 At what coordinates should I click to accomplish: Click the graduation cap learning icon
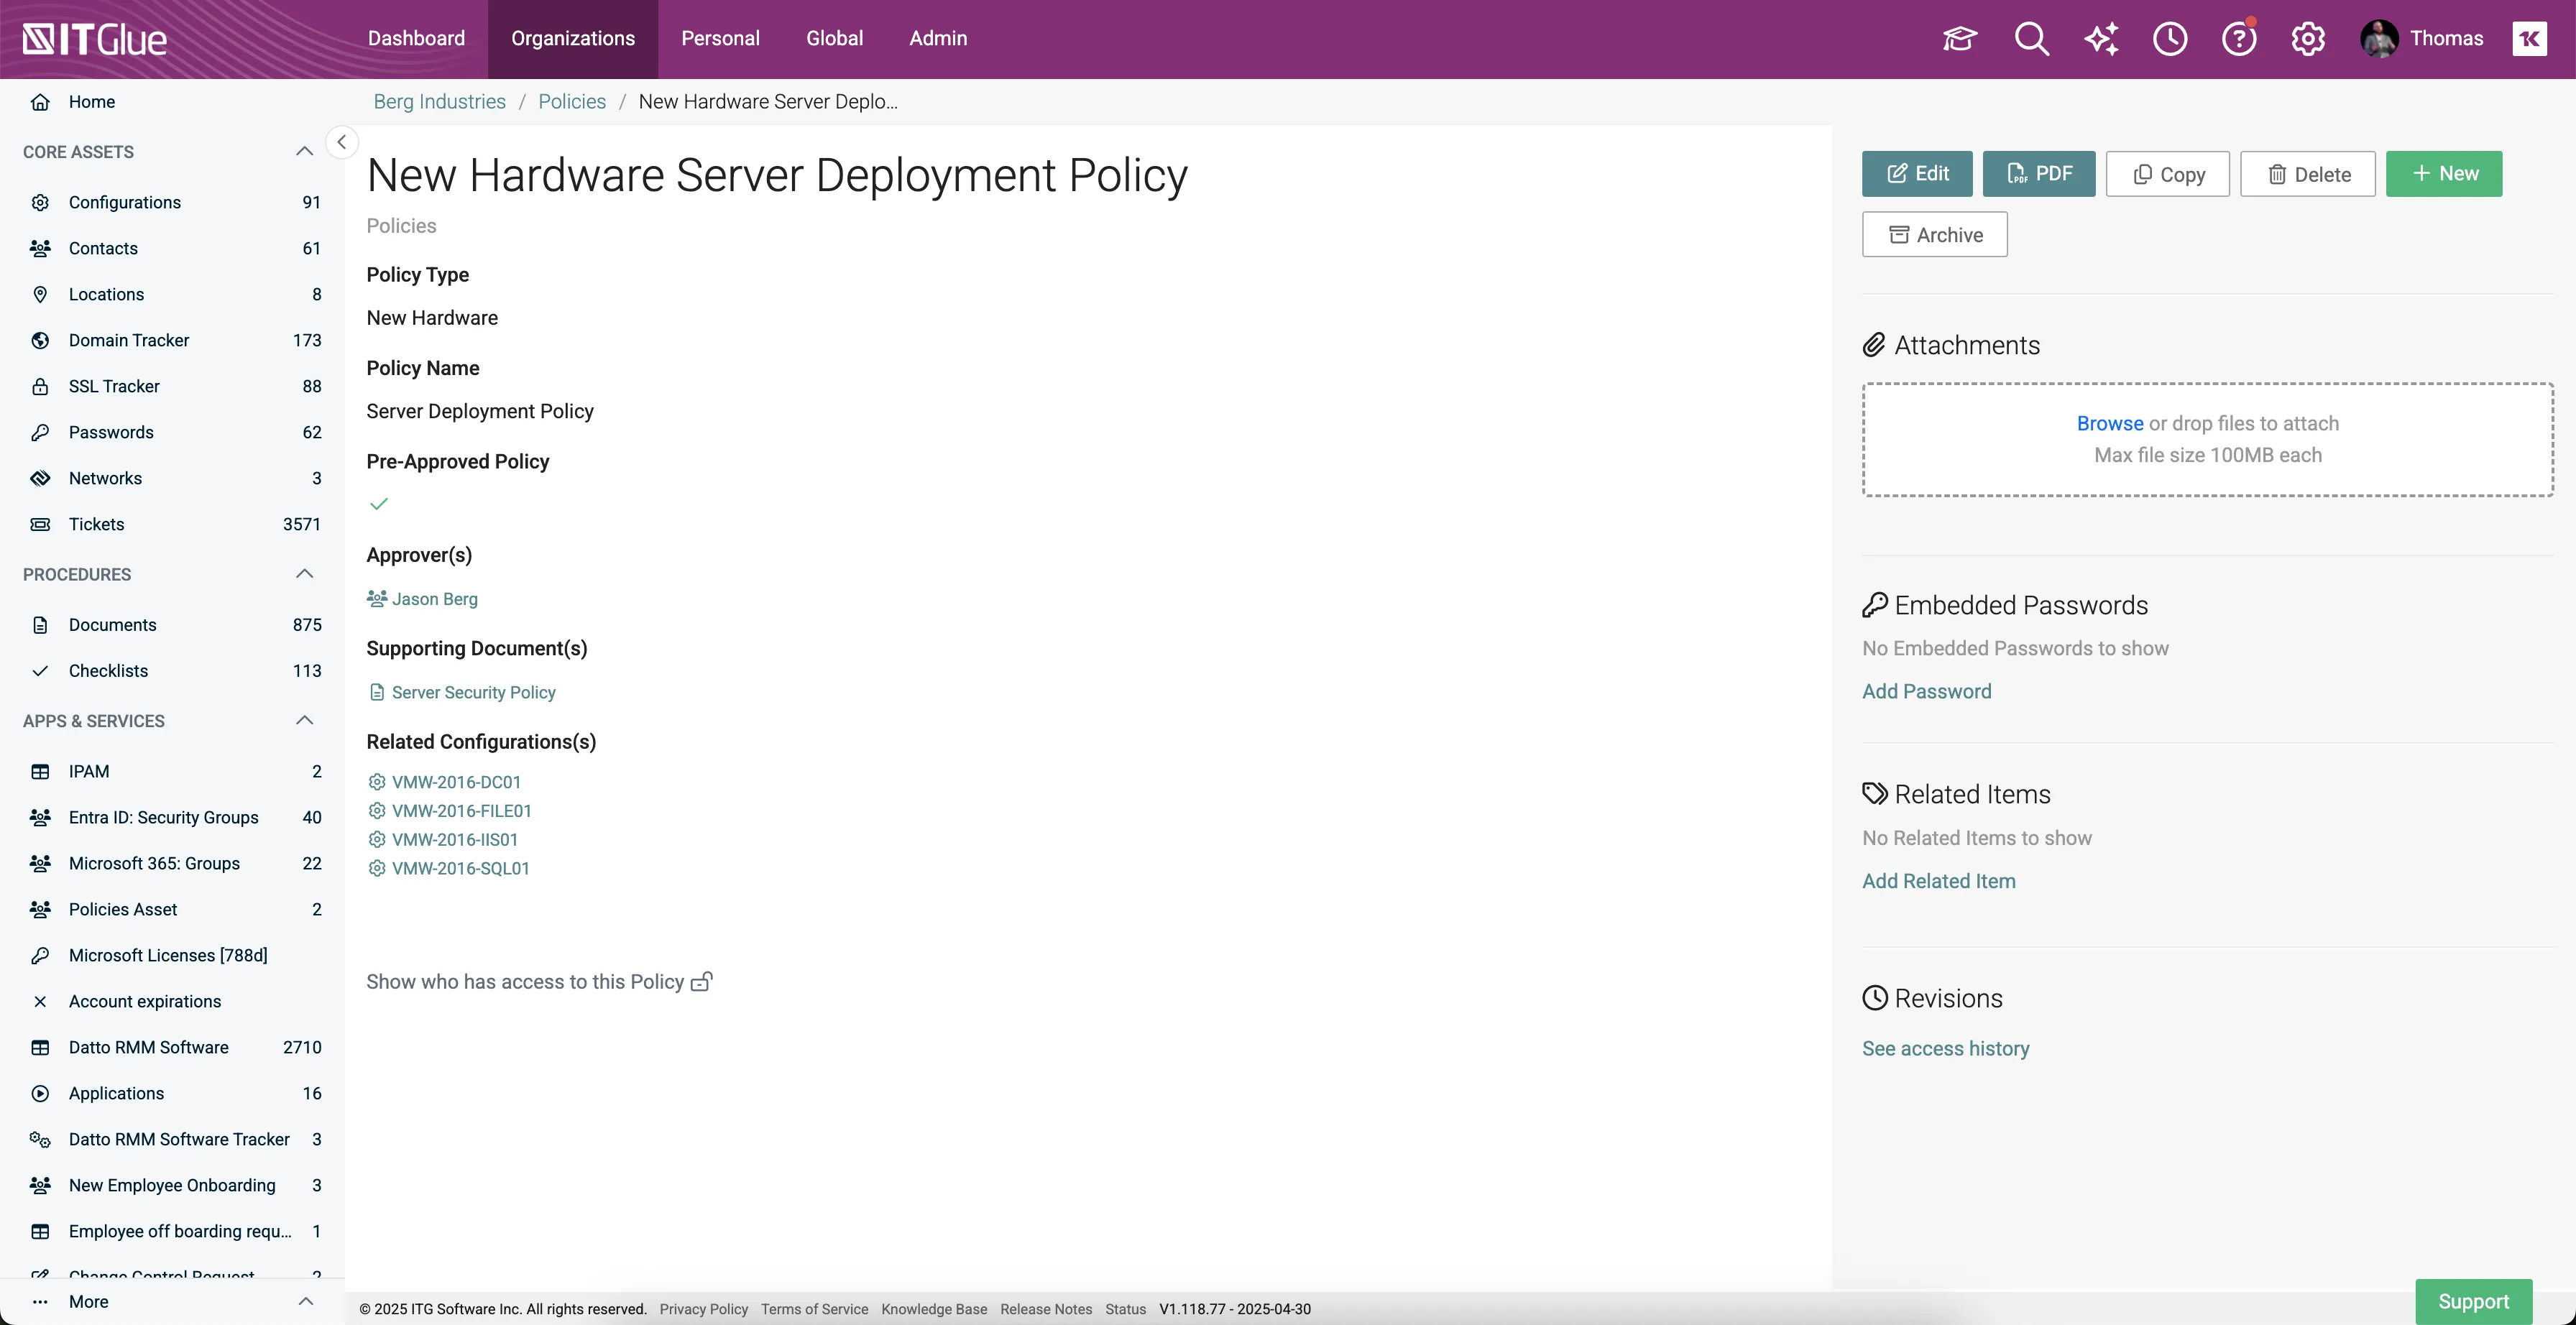1959,39
